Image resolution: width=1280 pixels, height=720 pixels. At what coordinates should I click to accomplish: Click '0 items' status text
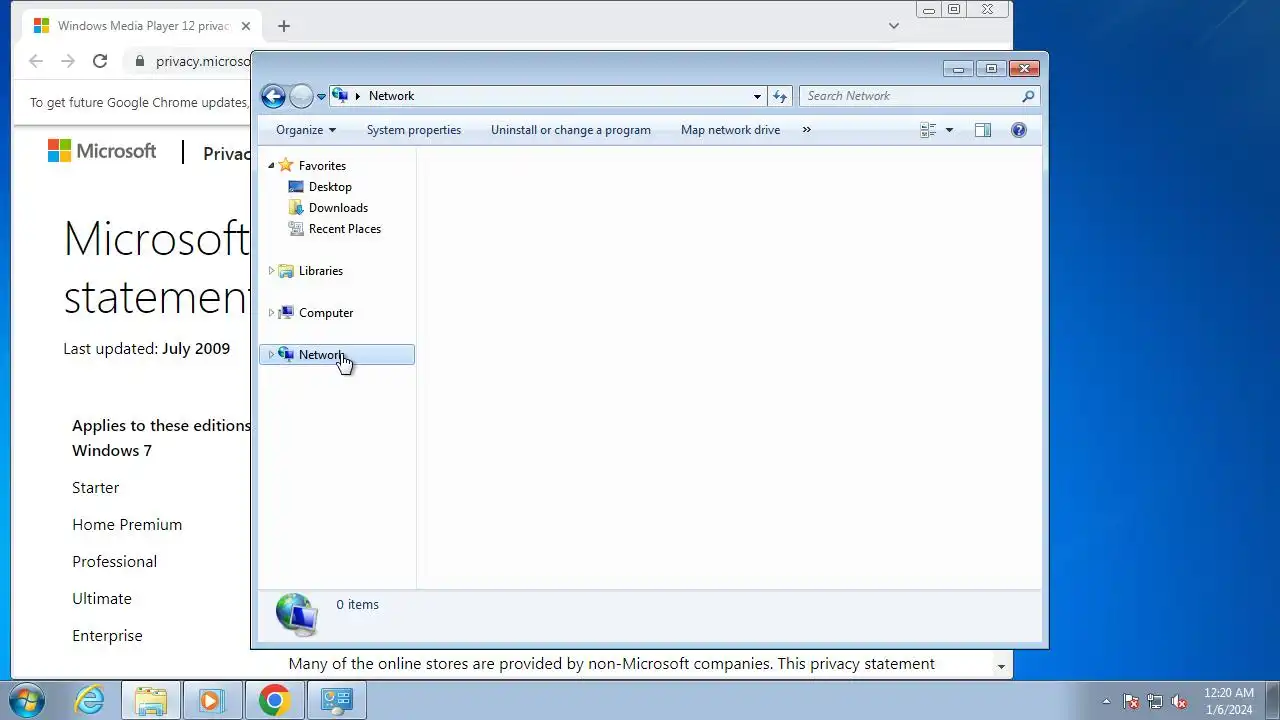pos(357,604)
